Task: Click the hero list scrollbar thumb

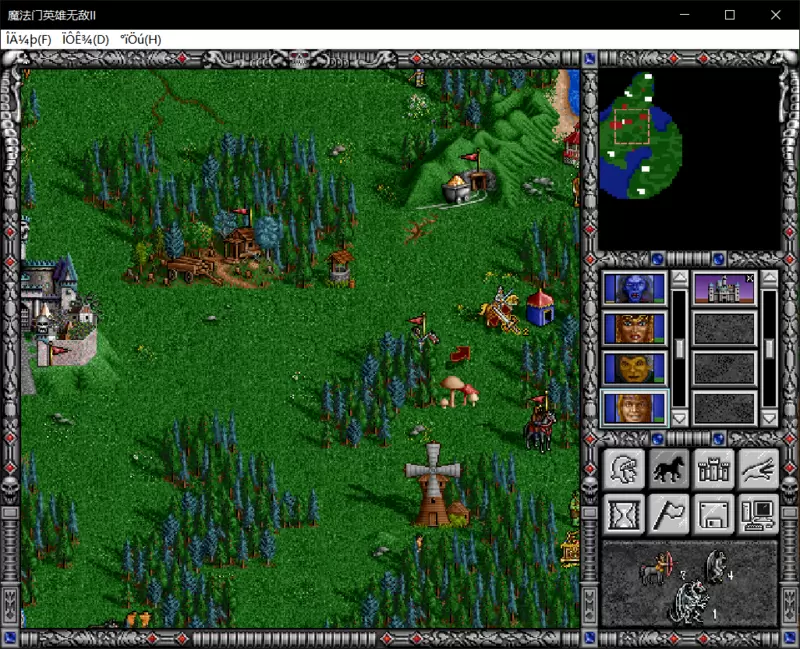Action: point(679,349)
